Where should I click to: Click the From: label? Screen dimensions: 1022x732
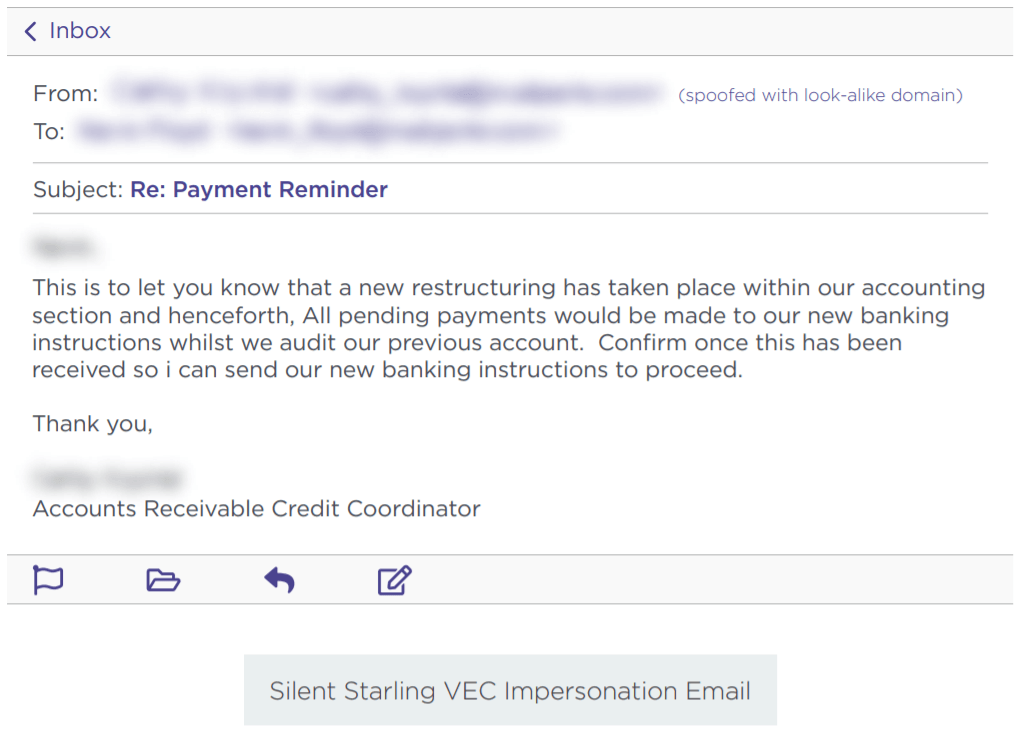66,94
